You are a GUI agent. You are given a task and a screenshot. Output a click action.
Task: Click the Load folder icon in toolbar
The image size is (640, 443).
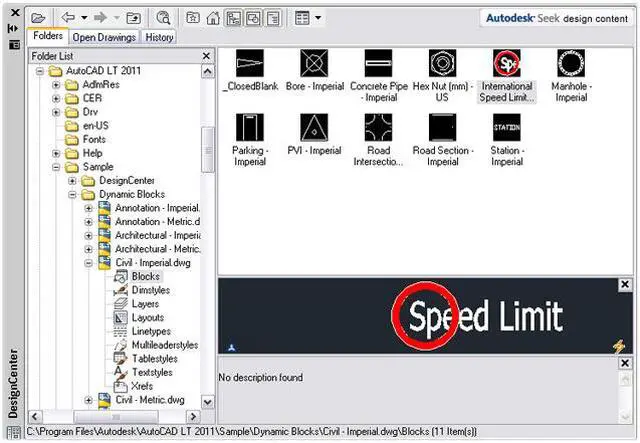pos(38,17)
